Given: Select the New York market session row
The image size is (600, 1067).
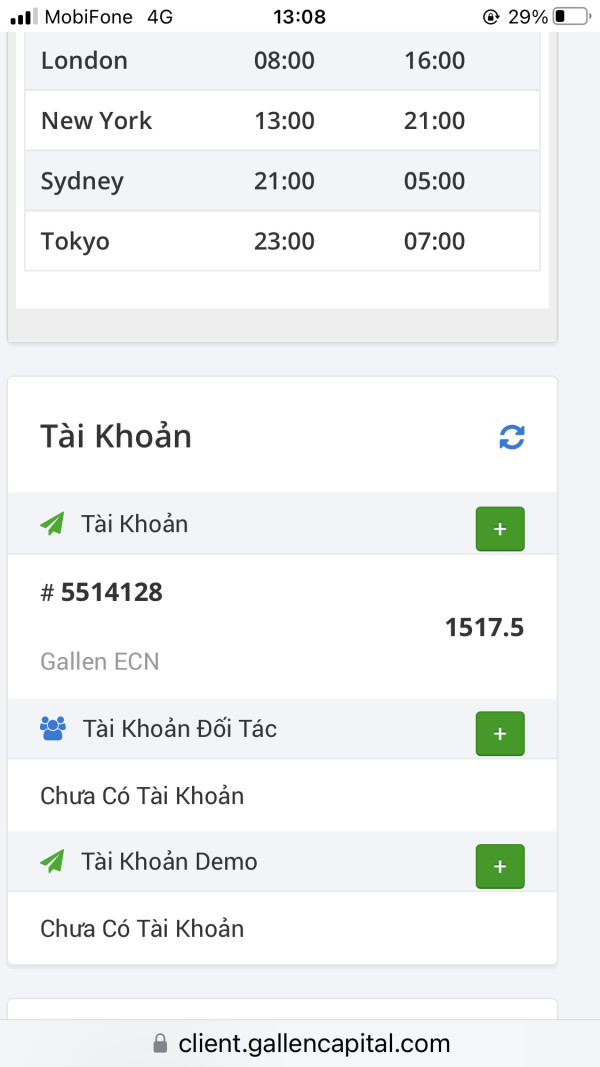Looking at the screenshot, I should [282, 121].
